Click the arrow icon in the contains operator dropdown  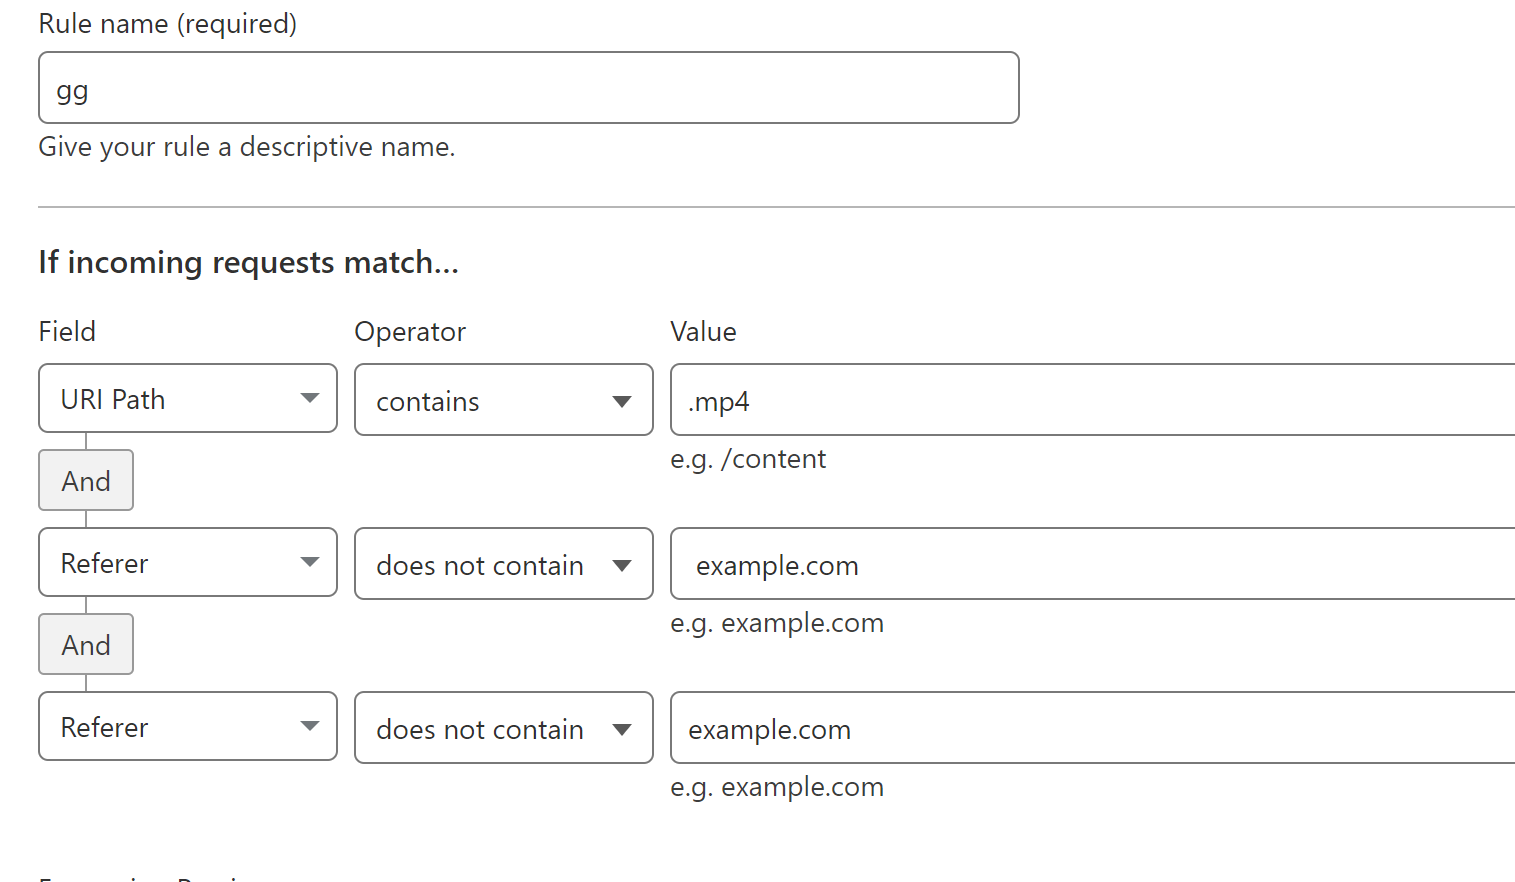click(622, 401)
